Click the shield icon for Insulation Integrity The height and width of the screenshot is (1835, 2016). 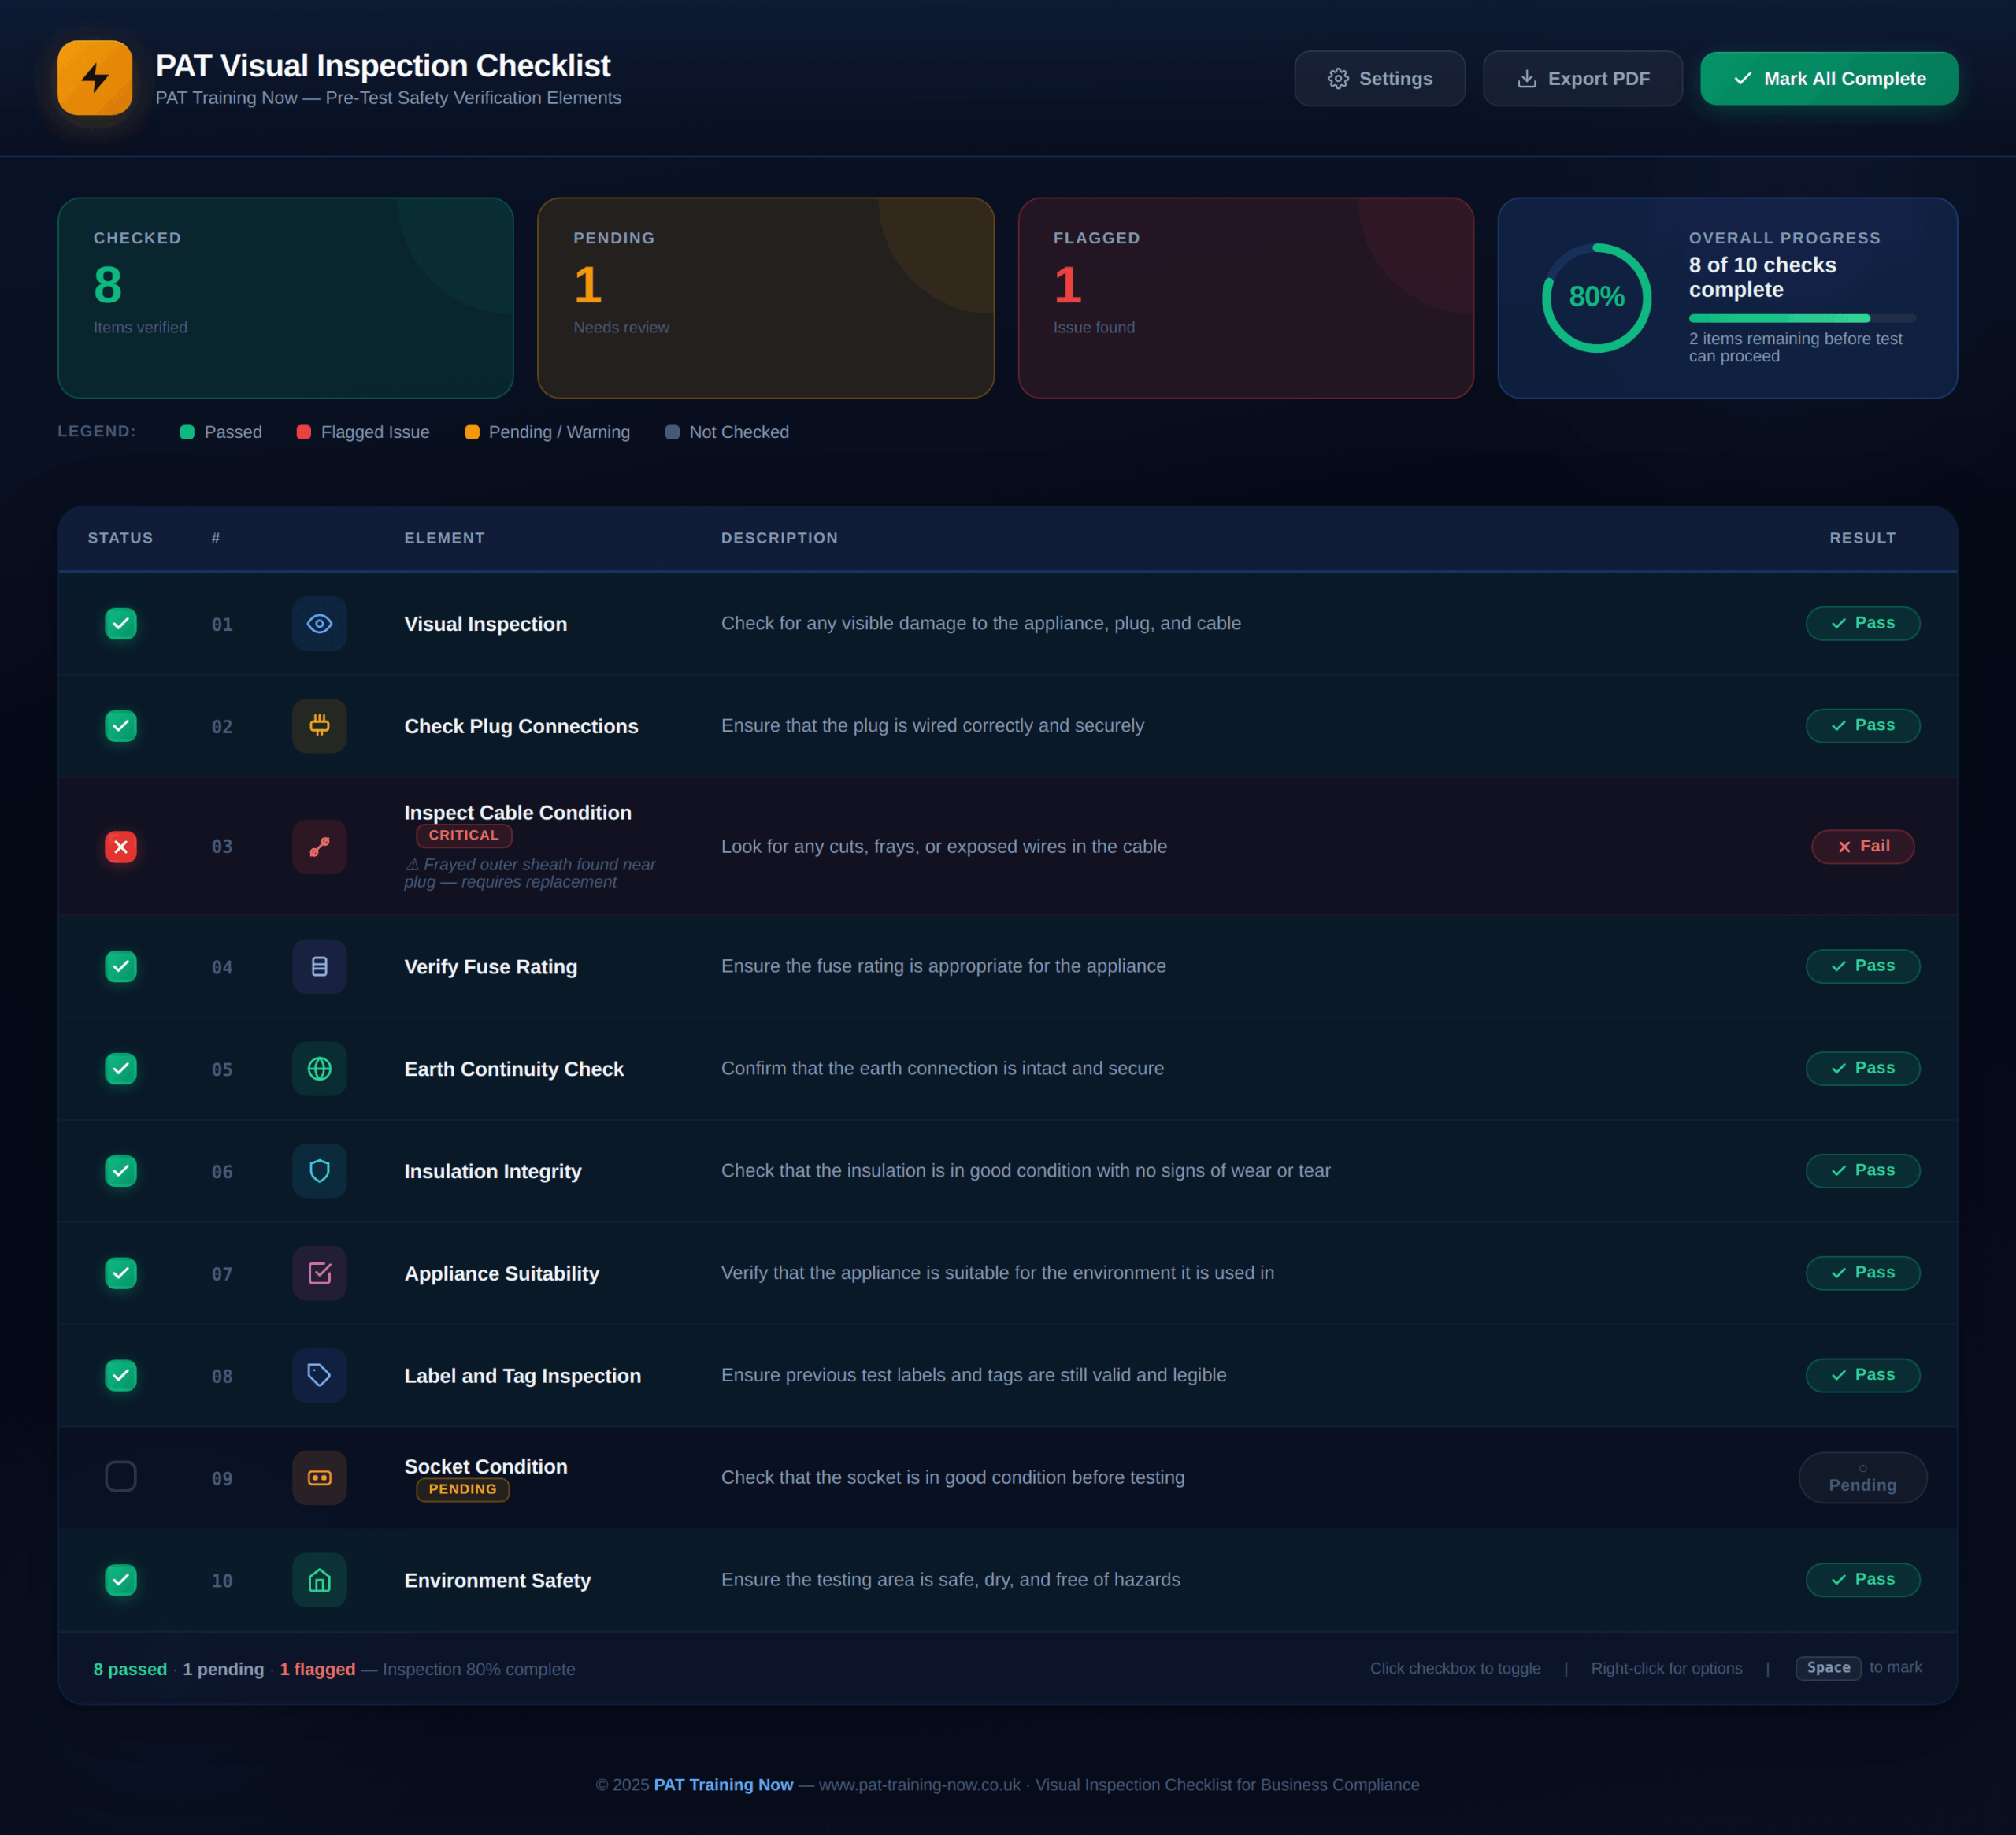tap(319, 1171)
